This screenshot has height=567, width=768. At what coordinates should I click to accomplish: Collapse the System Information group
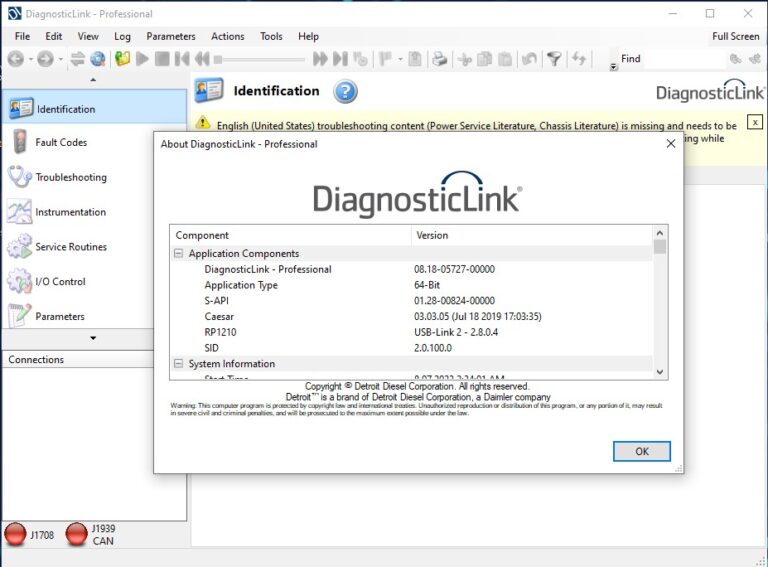[178, 364]
